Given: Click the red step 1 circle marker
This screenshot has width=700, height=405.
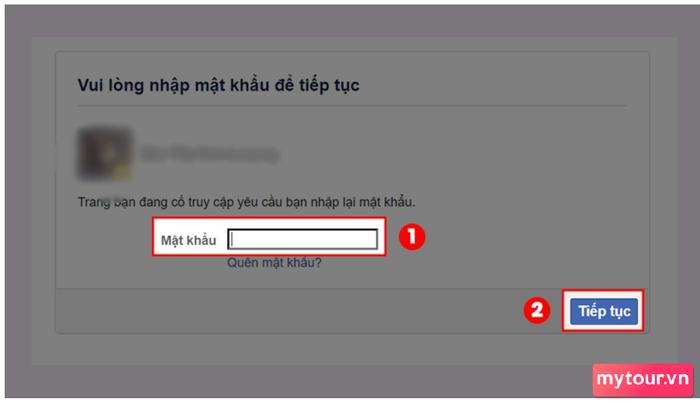Looking at the screenshot, I should 412,237.
